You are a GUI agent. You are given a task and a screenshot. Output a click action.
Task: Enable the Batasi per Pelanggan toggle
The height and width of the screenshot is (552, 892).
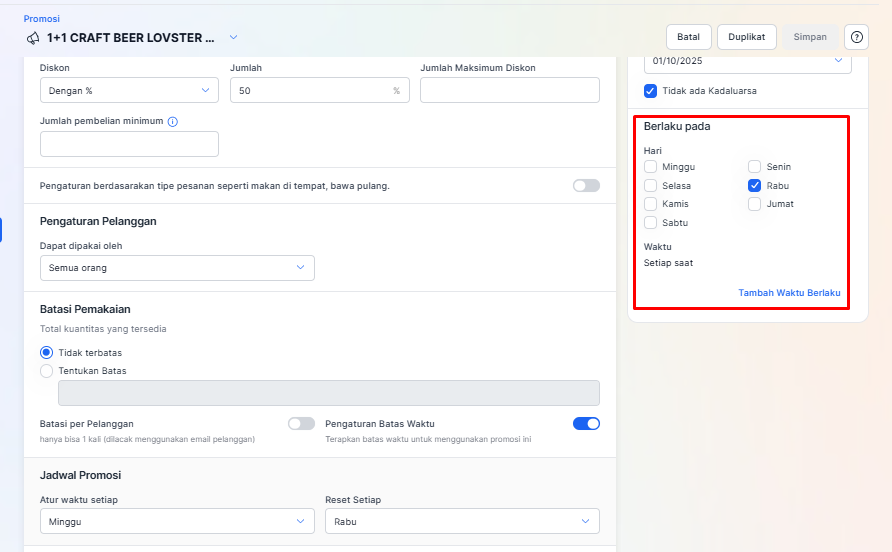[x=301, y=424]
